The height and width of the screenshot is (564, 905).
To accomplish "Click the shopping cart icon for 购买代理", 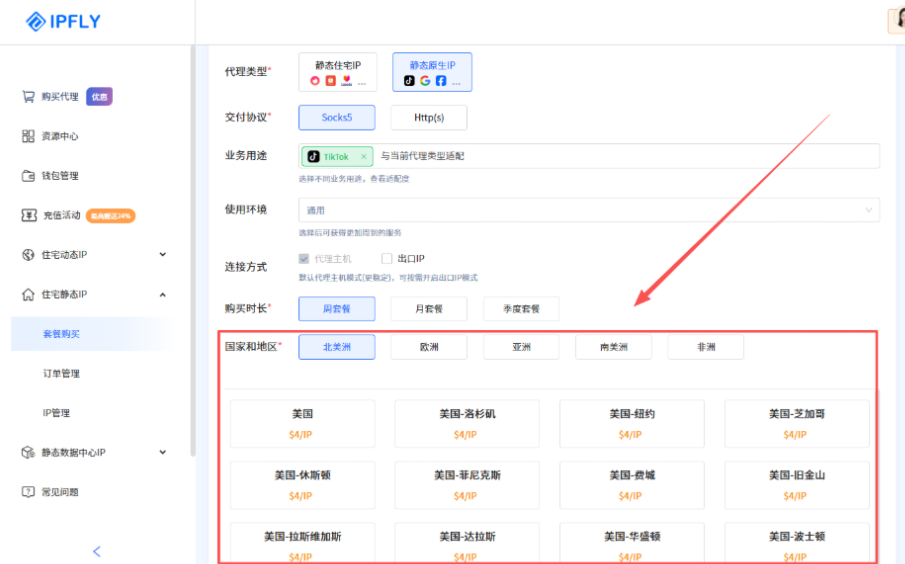I will [x=28, y=96].
